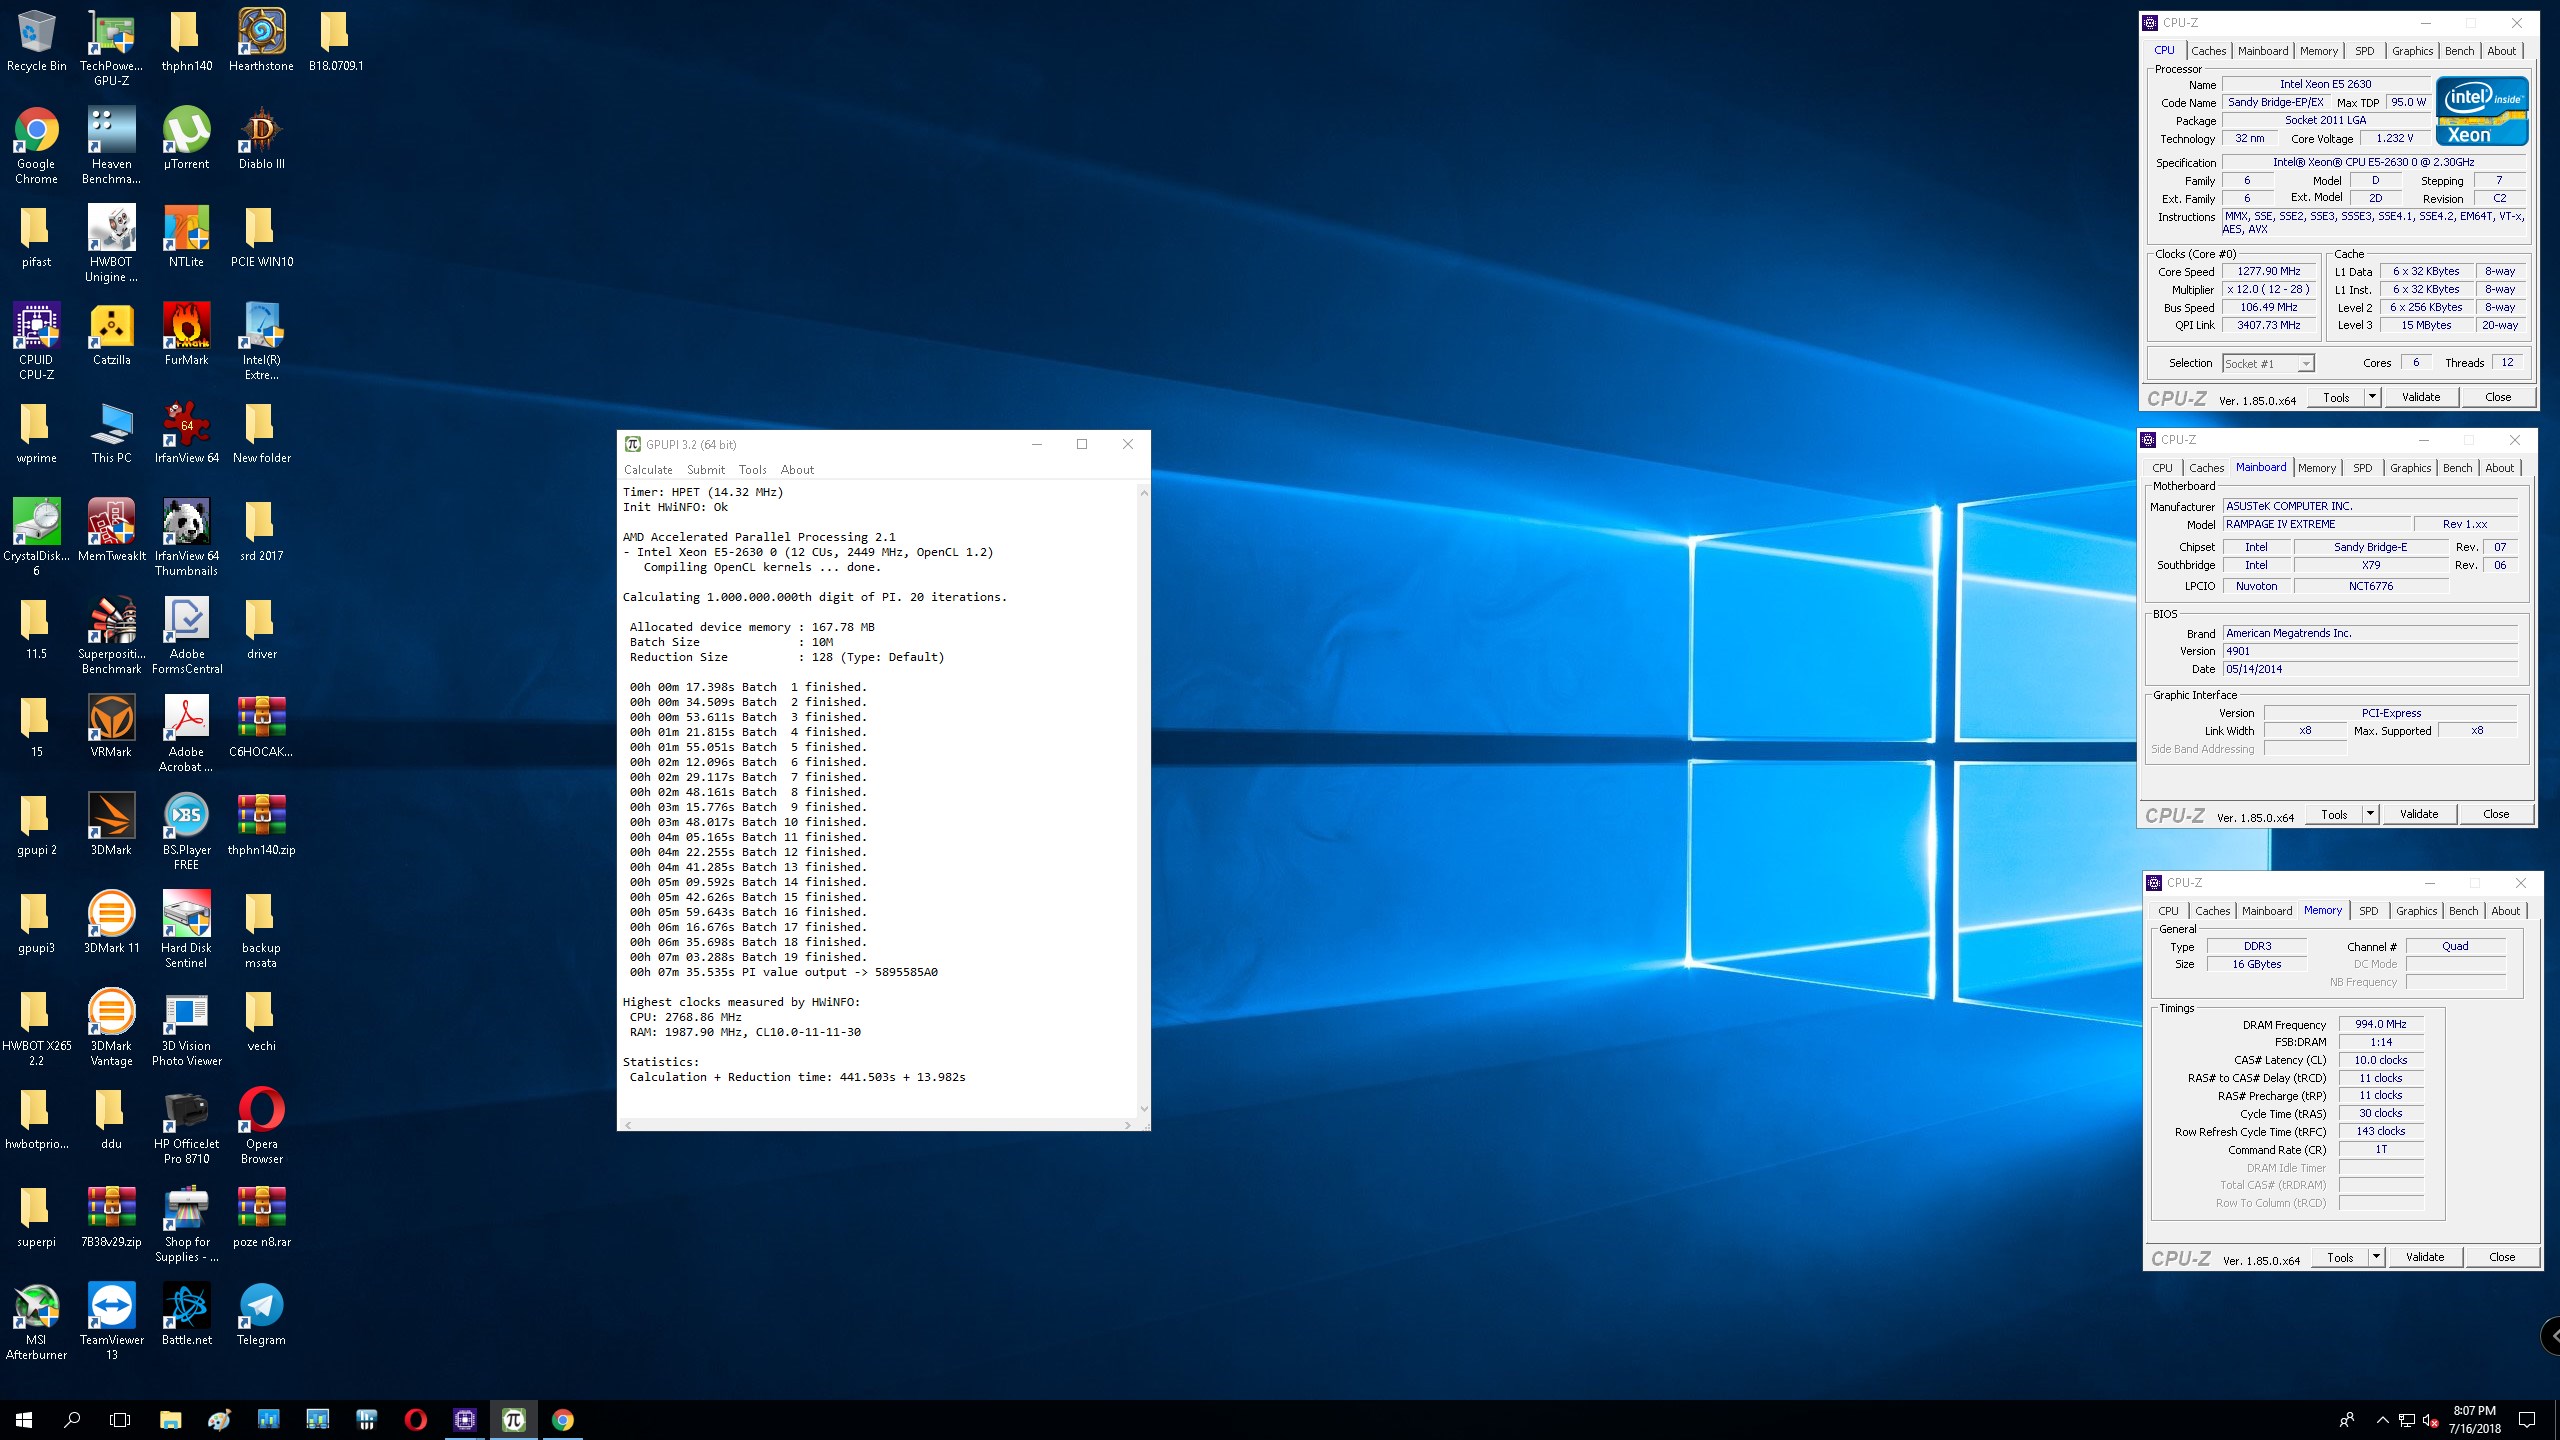Expand Tools dropdown arrow in Mainboard window
This screenshot has height=1440, width=2560.
click(2370, 814)
